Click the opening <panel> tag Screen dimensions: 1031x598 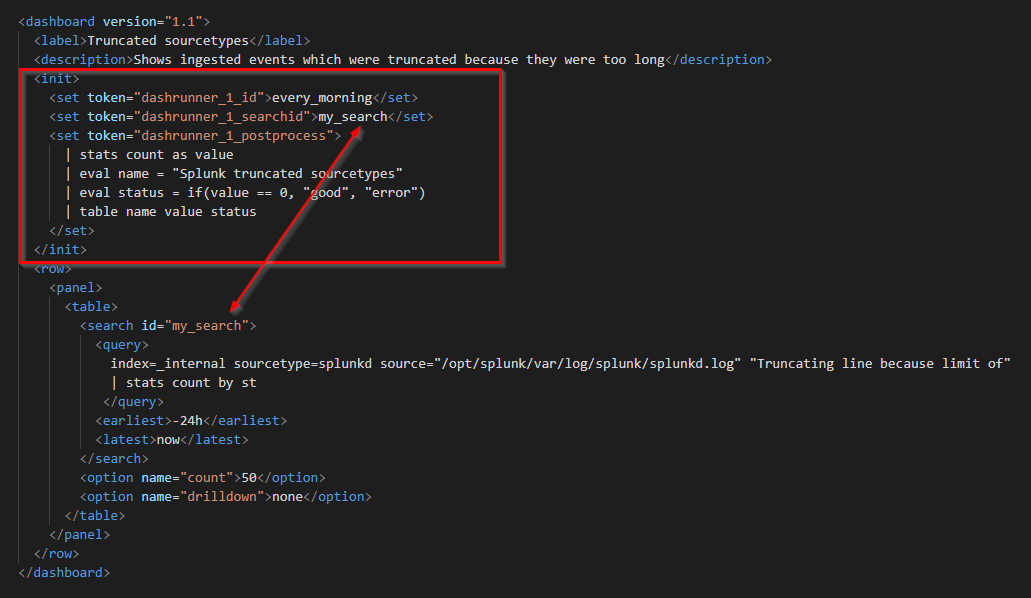click(x=76, y=288)
